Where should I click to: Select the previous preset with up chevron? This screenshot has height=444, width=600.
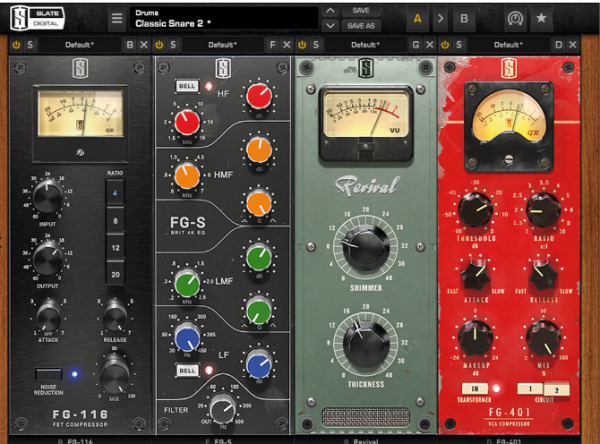click(x=331, y=11)
